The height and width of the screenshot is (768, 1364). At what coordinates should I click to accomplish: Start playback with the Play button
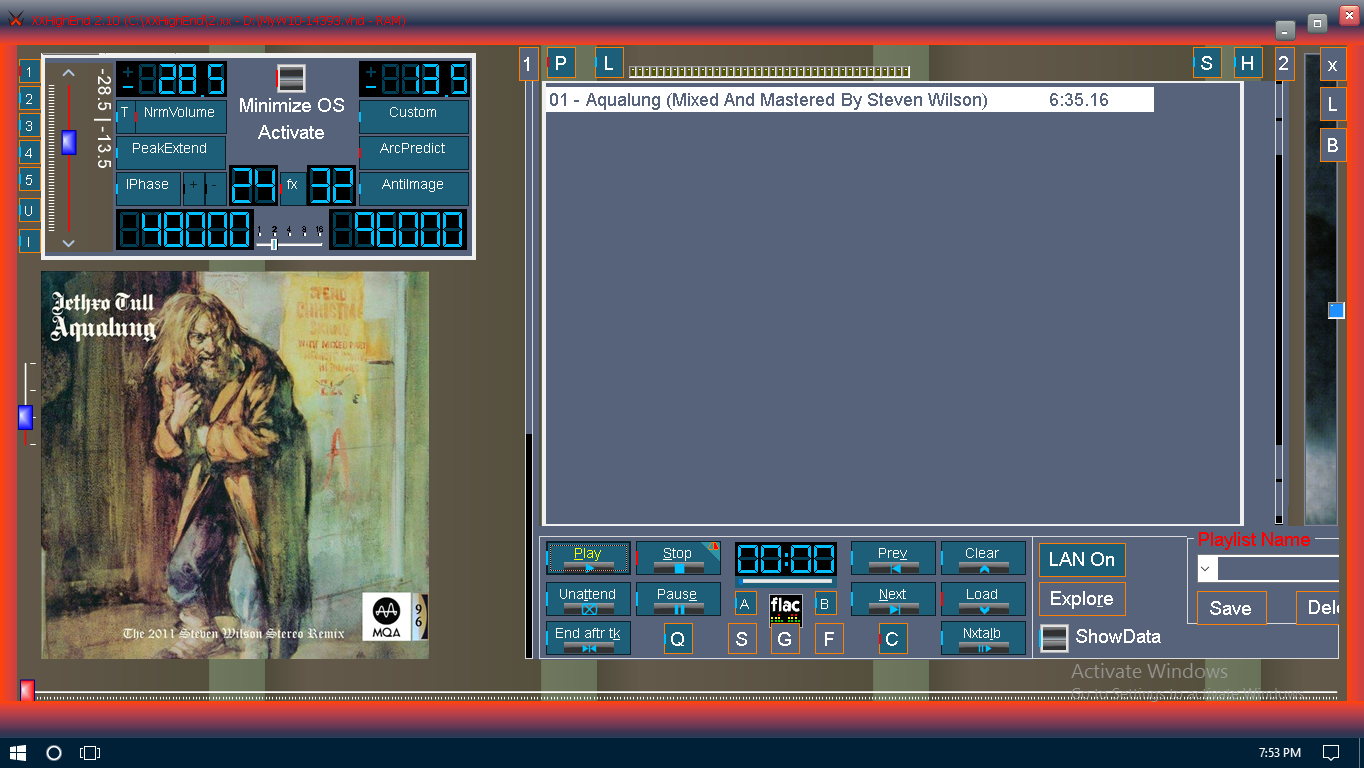pos(588,558)
